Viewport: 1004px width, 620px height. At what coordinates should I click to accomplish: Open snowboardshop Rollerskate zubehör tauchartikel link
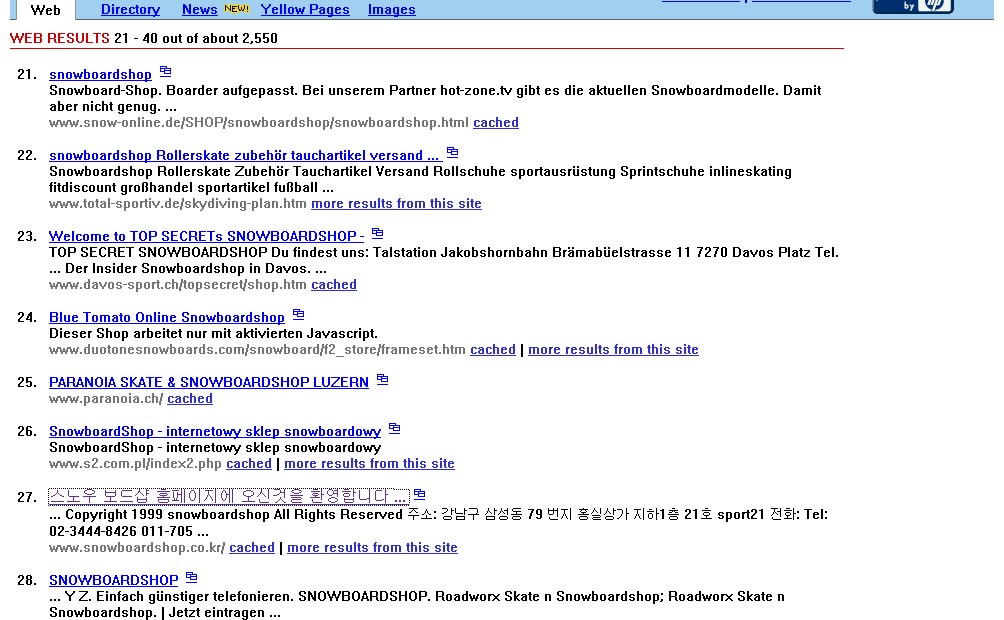coord(245,155)
